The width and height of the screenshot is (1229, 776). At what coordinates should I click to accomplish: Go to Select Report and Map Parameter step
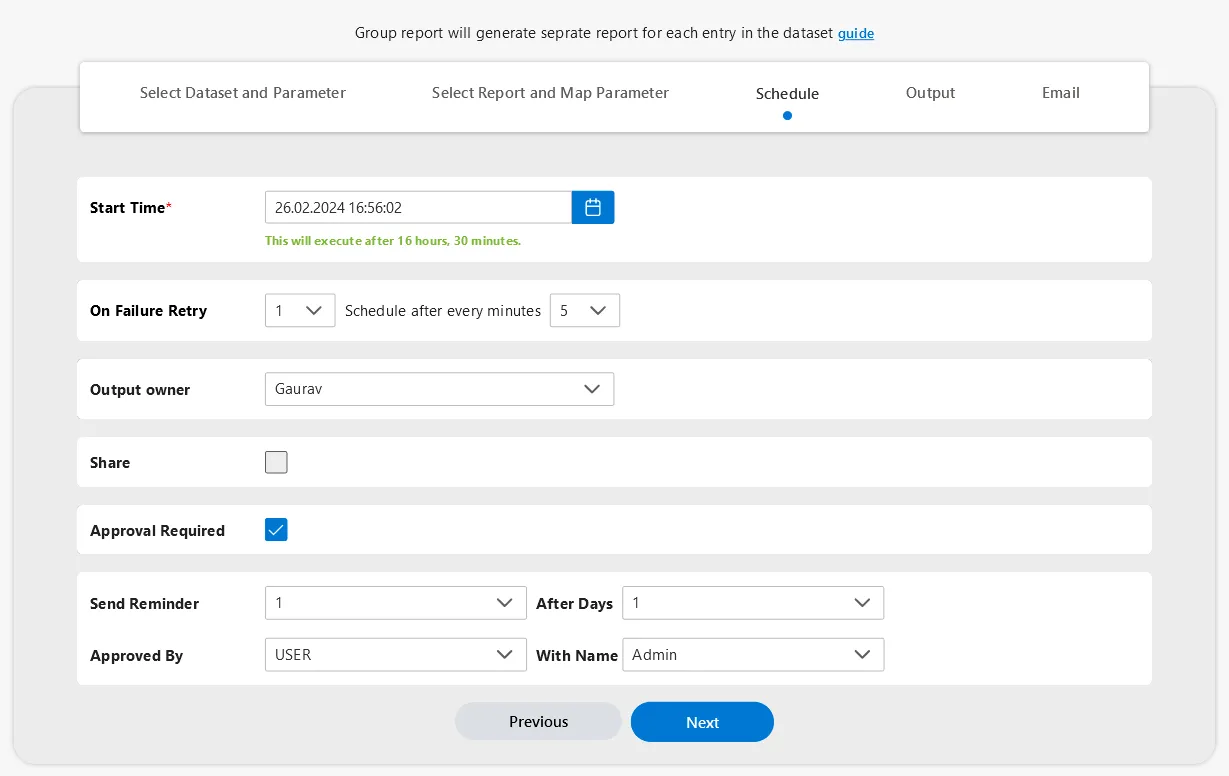click(x=550, y=93)
